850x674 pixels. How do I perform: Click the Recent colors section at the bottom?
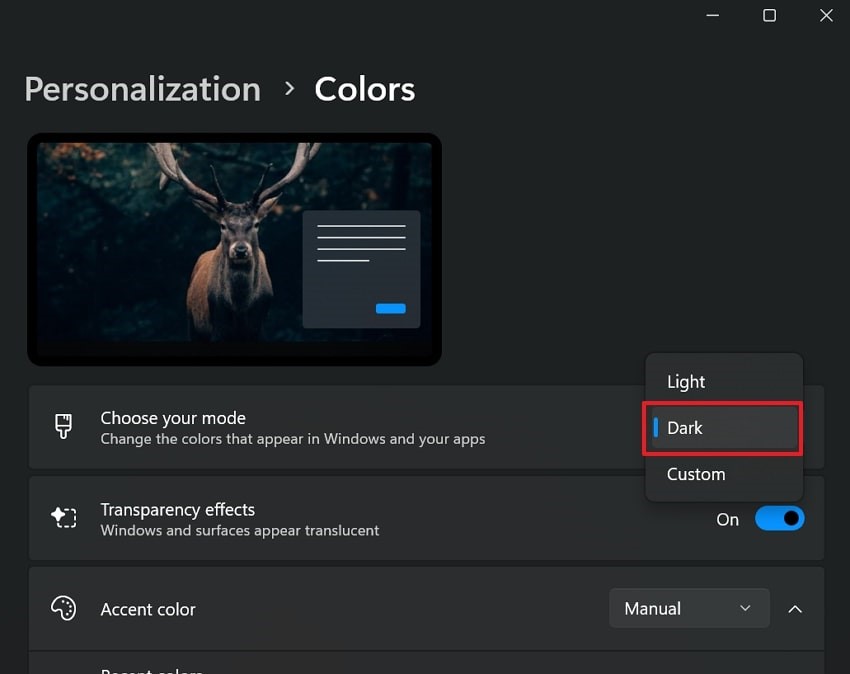tap(152, 668)
